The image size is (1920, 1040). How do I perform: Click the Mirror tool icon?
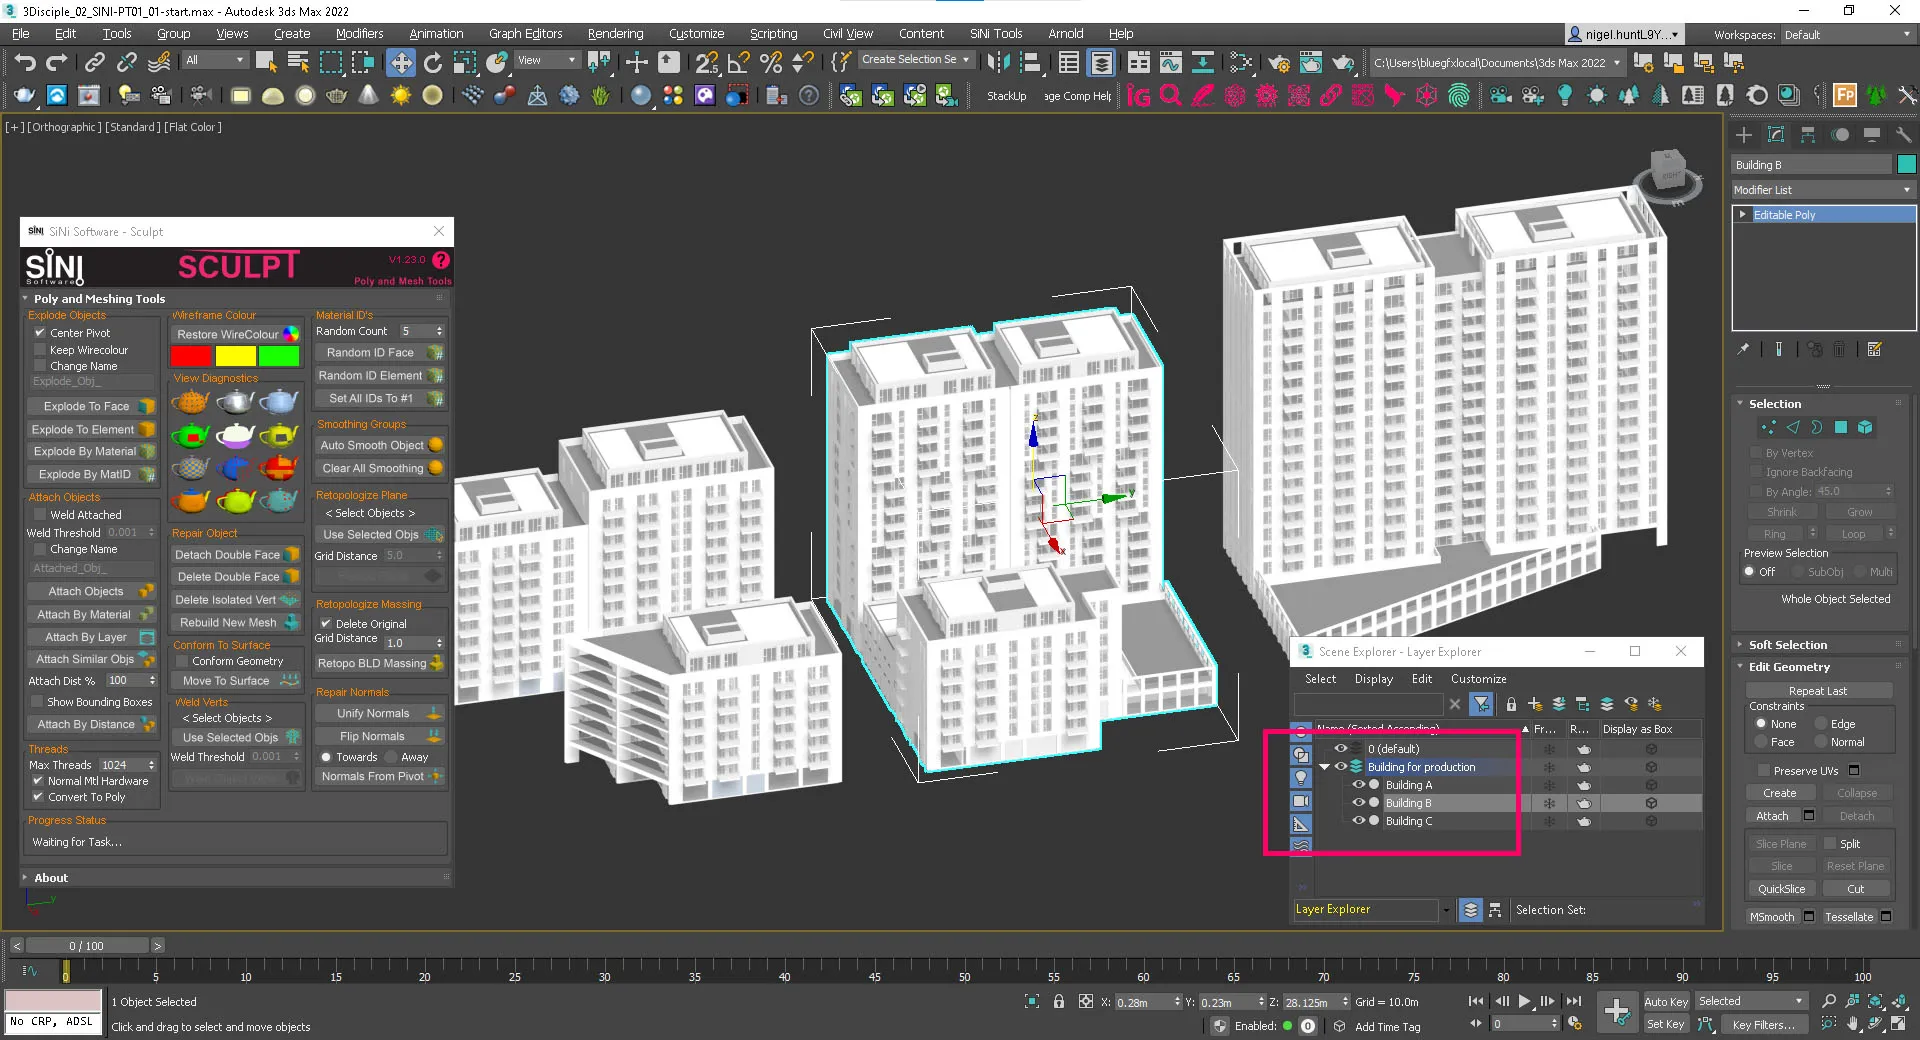tap(998, 63)
